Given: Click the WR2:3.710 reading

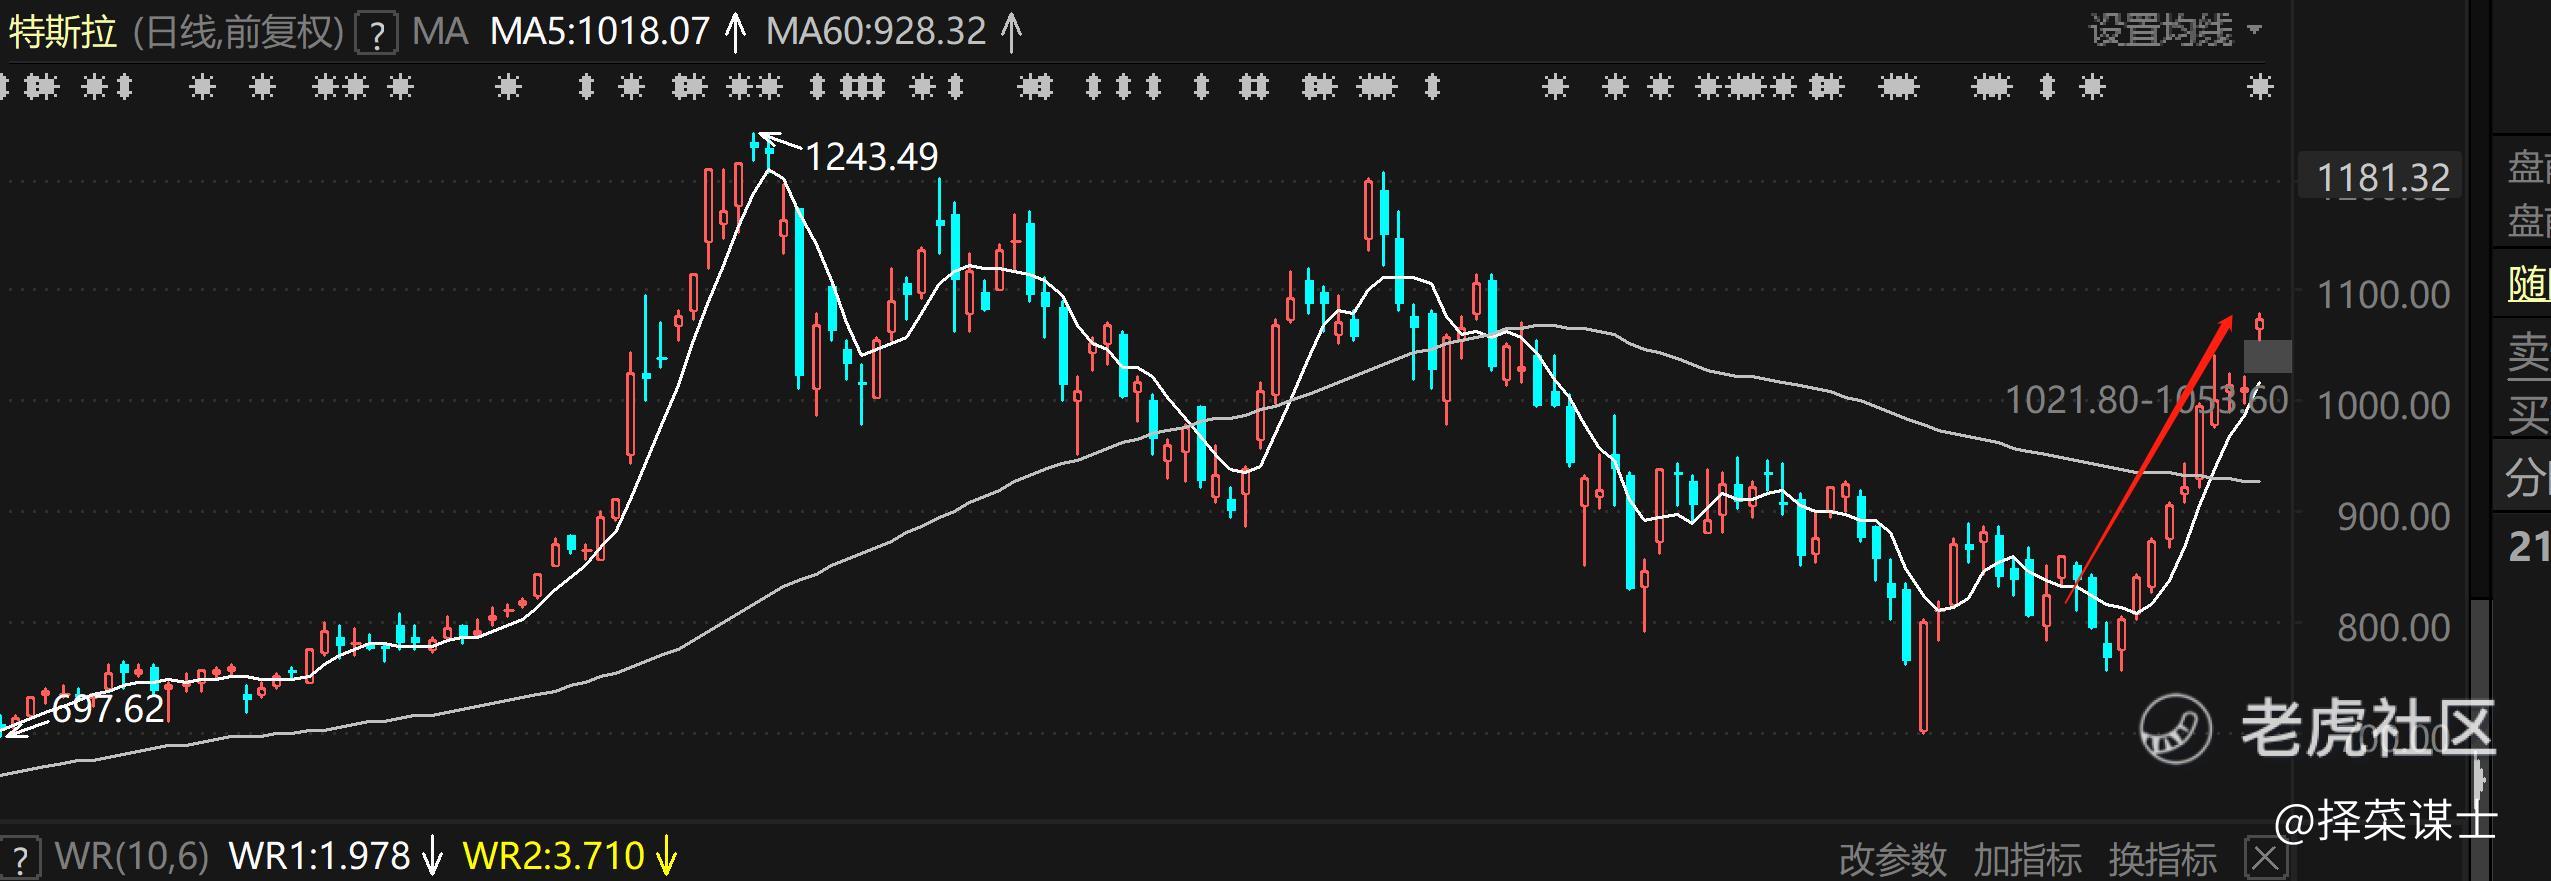Looking at the screenshot, I should [x=554, y=857].
